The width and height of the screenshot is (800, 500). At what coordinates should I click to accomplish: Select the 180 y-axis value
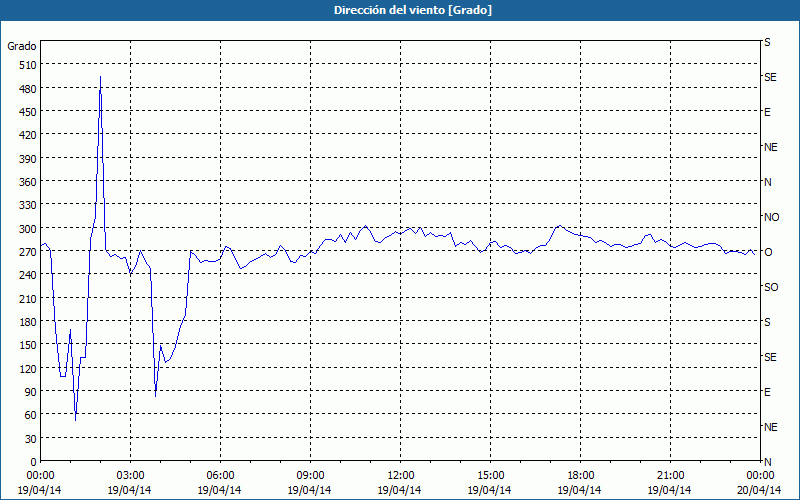pyautogui.click(x=28, y=322)
